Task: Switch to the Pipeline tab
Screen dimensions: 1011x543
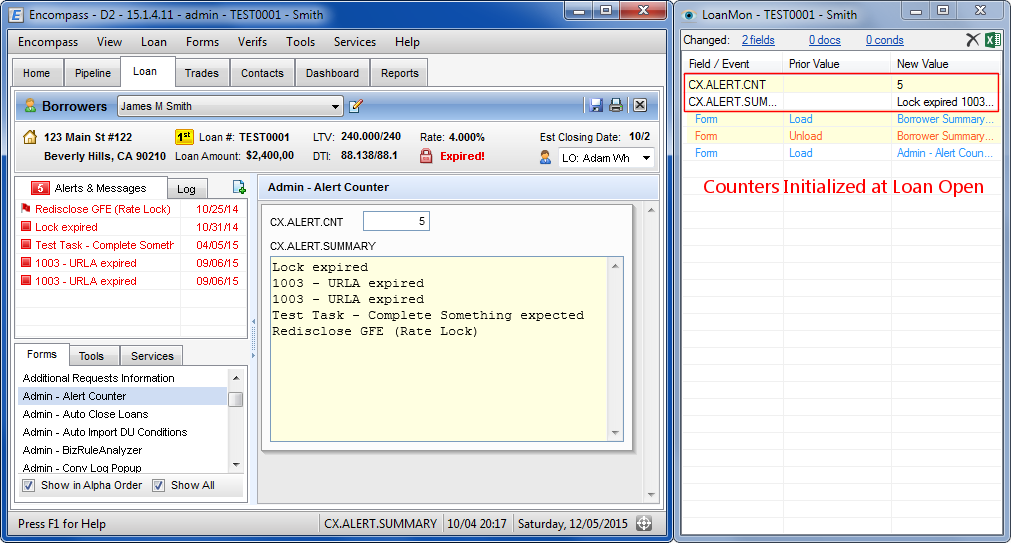Action: point(93,74)
